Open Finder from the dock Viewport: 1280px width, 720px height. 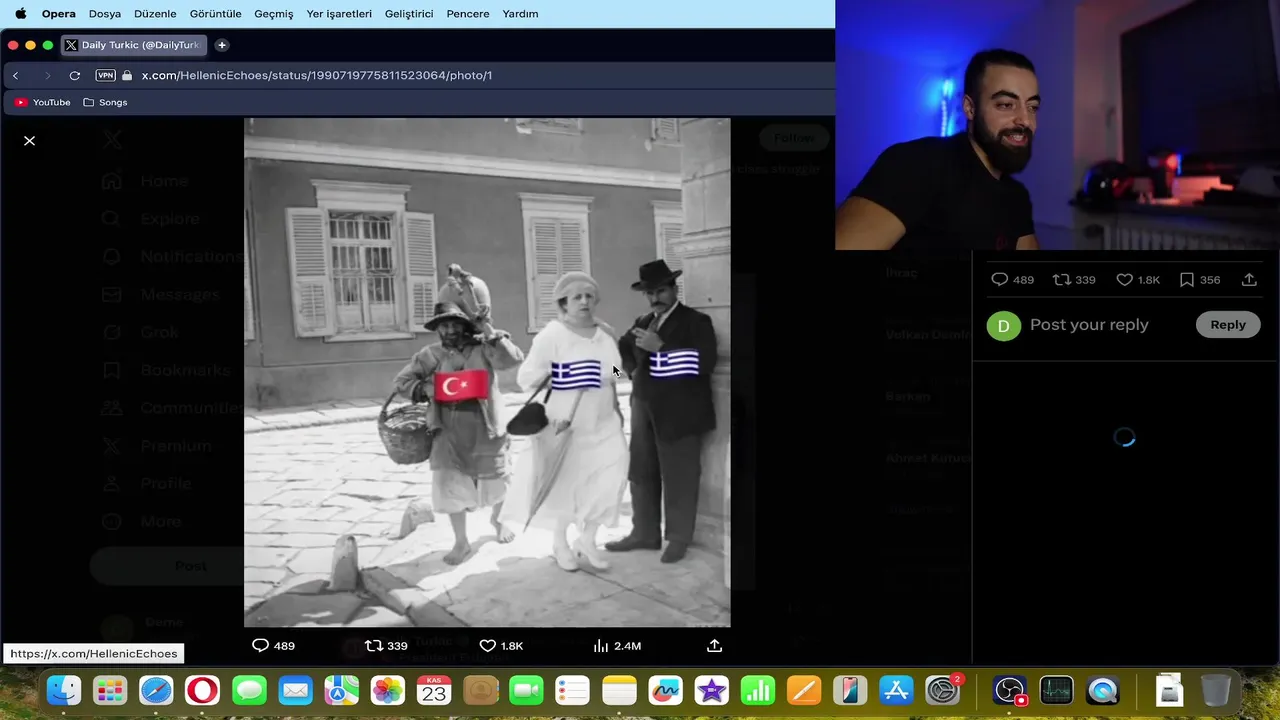click(x=64, y=690)
